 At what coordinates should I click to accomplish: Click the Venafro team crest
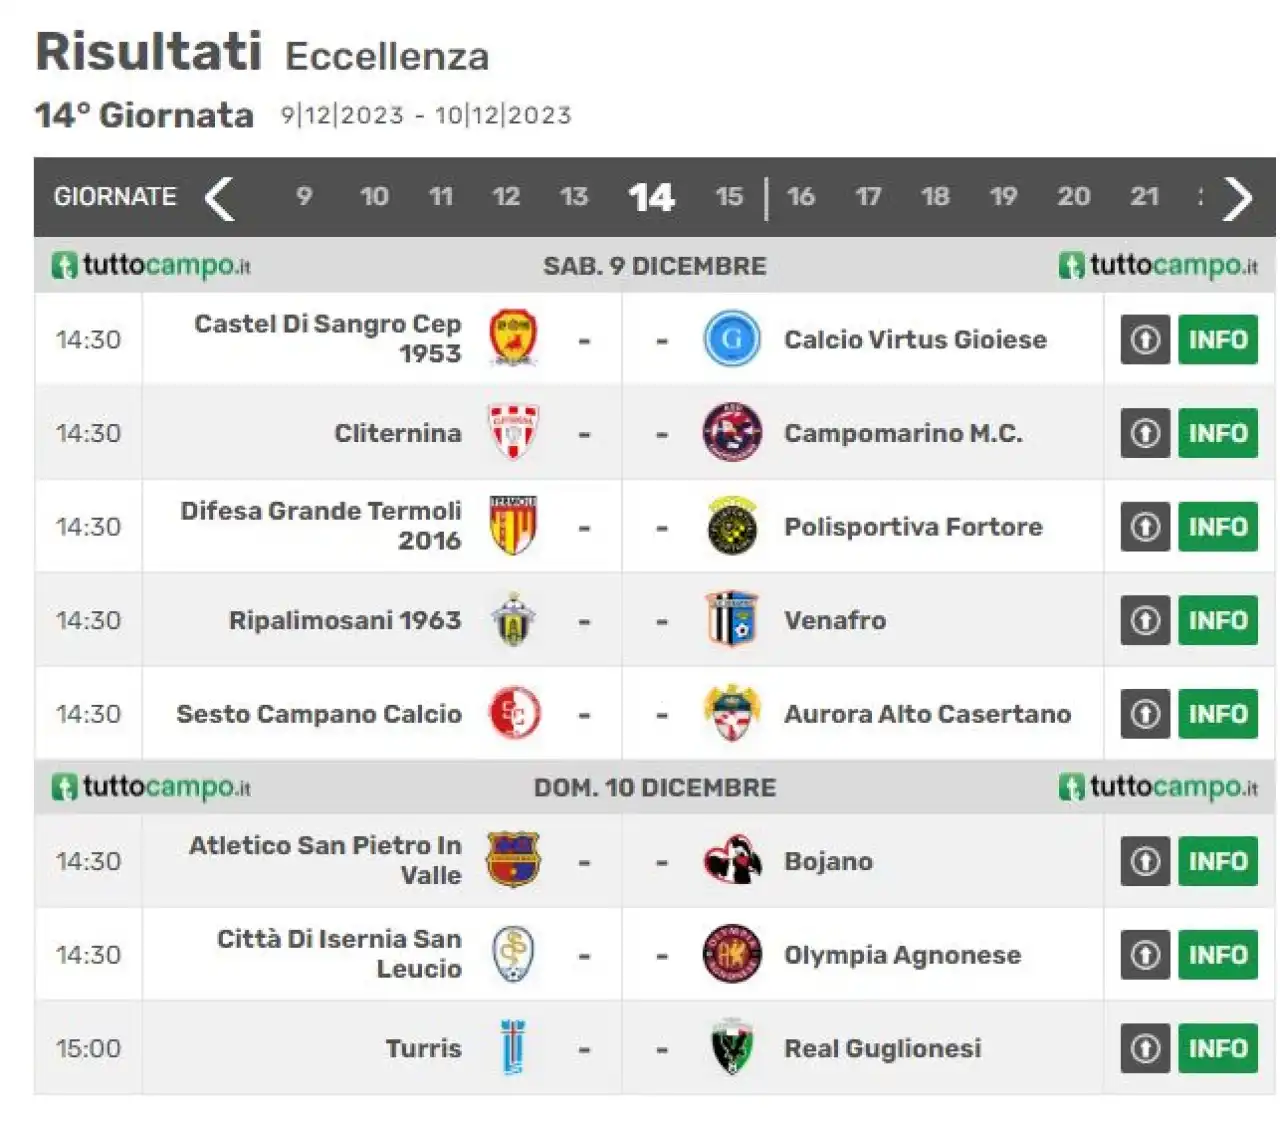point(732,620)
